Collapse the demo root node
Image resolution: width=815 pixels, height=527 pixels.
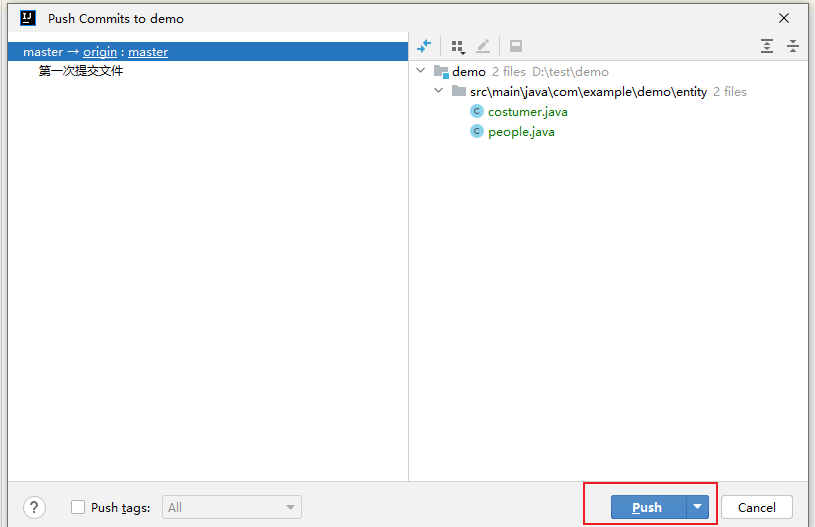tap(421, 72)
